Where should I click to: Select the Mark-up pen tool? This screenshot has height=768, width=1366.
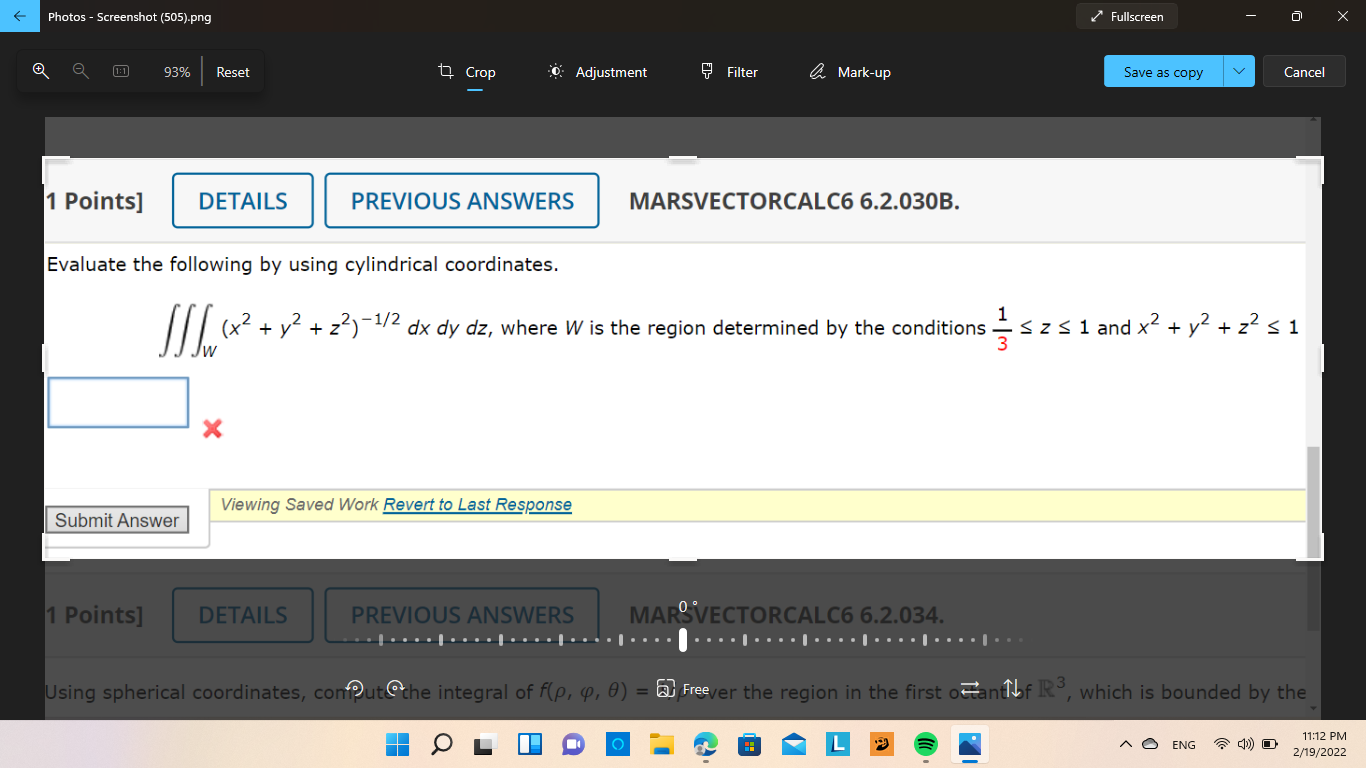pos(849,71)
